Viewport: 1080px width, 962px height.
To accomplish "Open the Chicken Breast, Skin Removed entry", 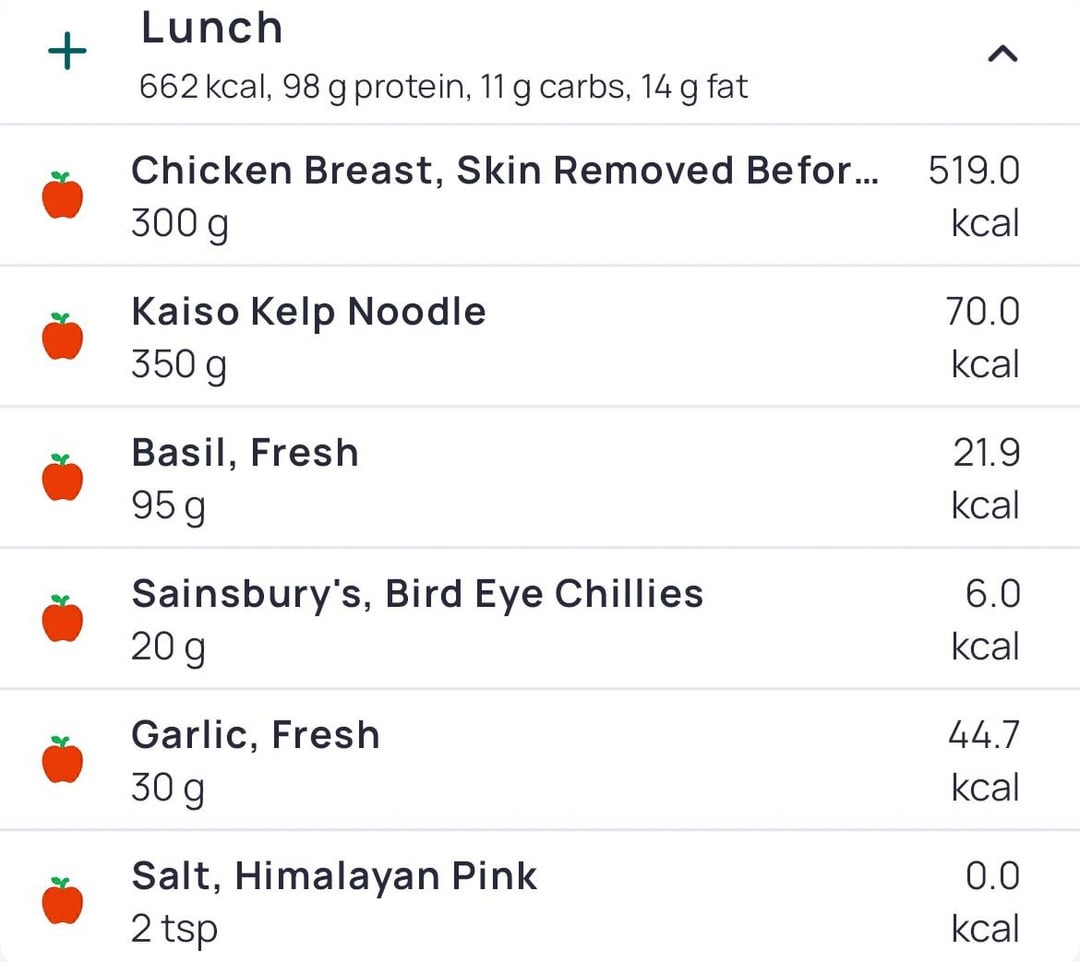I will click(540, 196).
